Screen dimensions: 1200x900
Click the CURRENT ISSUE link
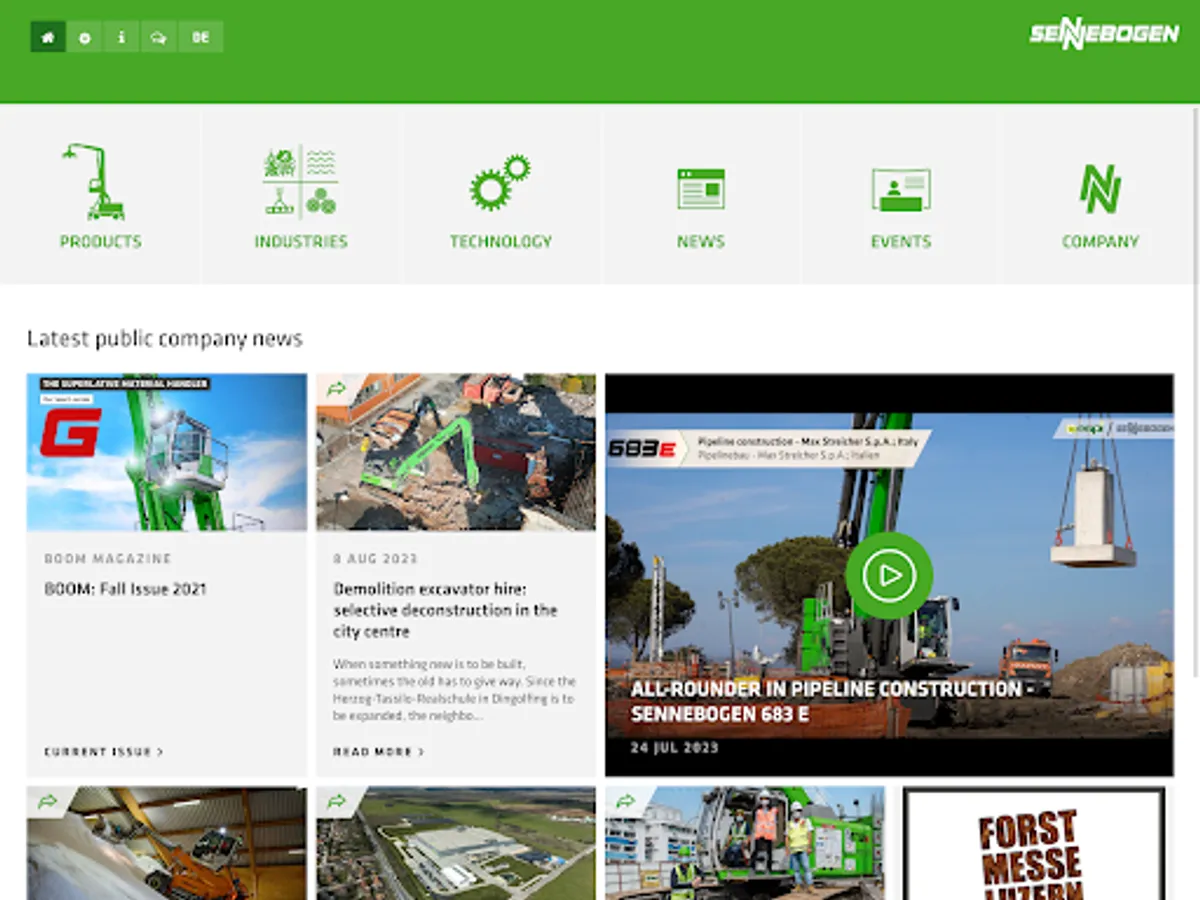tap(104, 751)
